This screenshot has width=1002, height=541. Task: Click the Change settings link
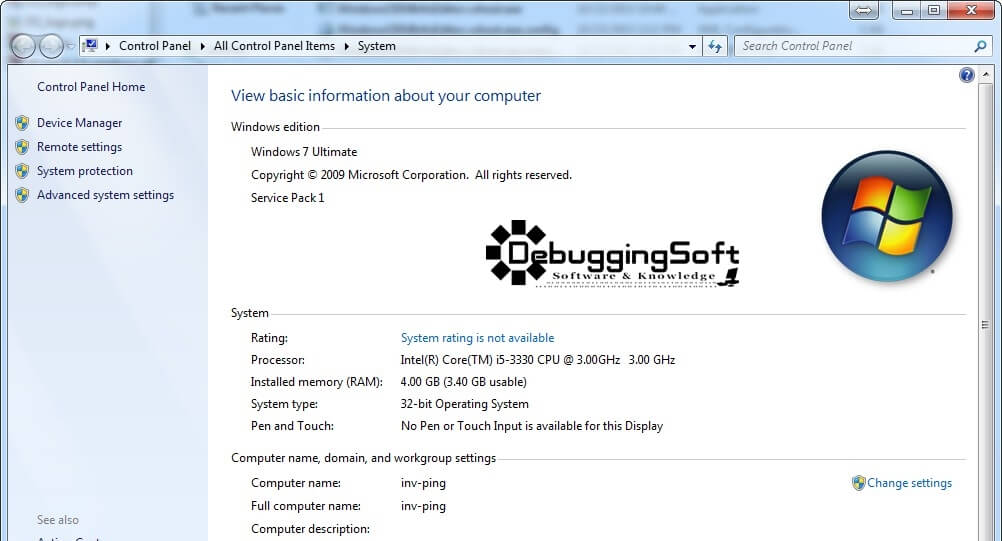point(909,483)
